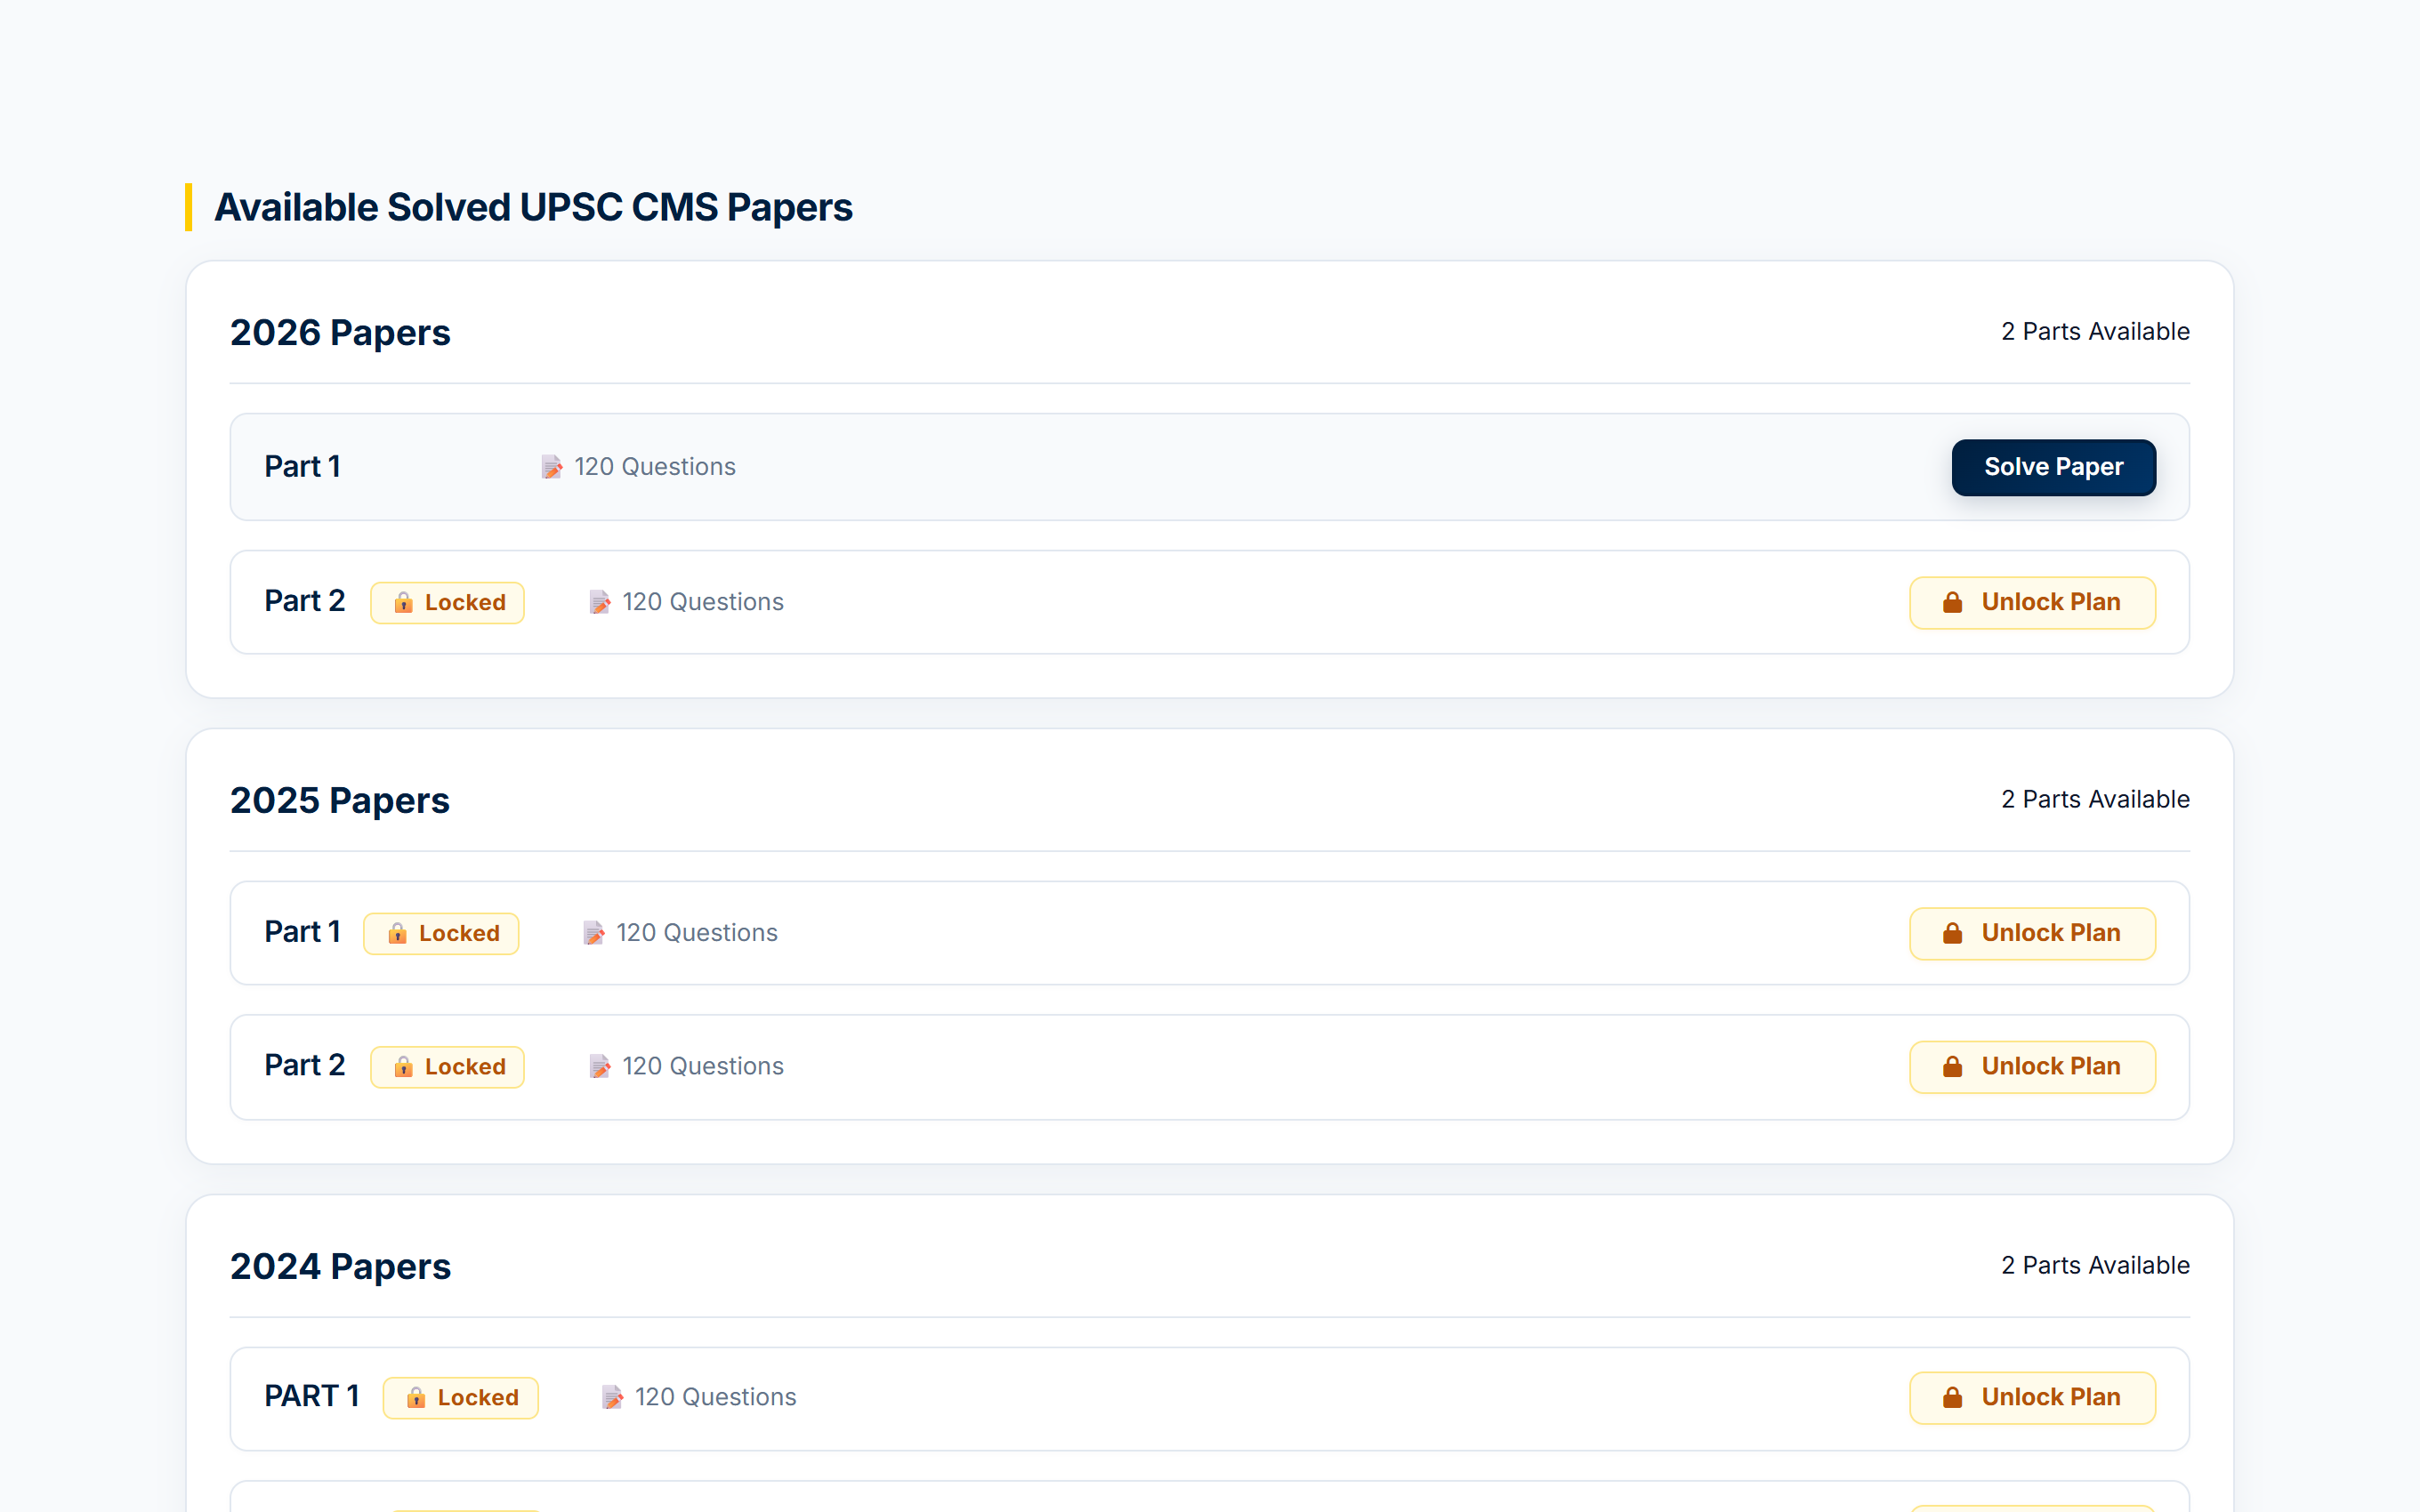Click the 'Locked' word on 2025 Part 1 badge

click(x=459, y=934)
